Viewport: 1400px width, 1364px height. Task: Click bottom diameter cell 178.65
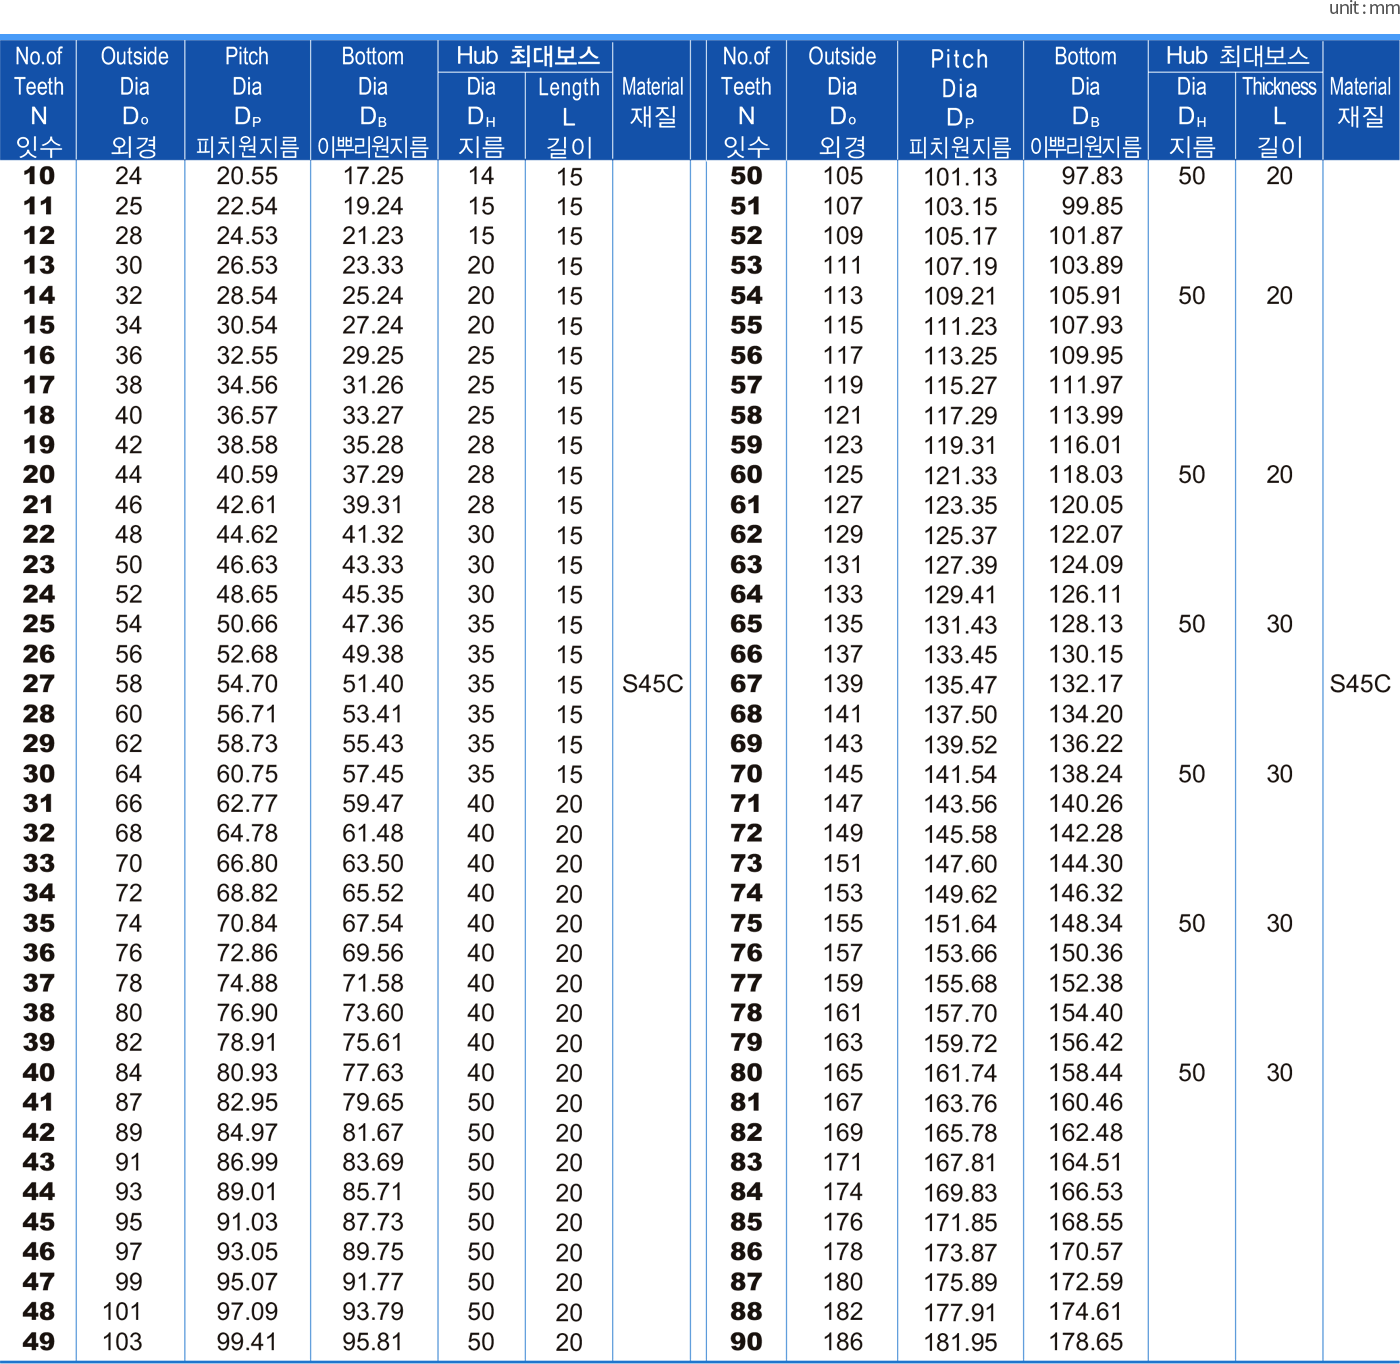1086,1342
